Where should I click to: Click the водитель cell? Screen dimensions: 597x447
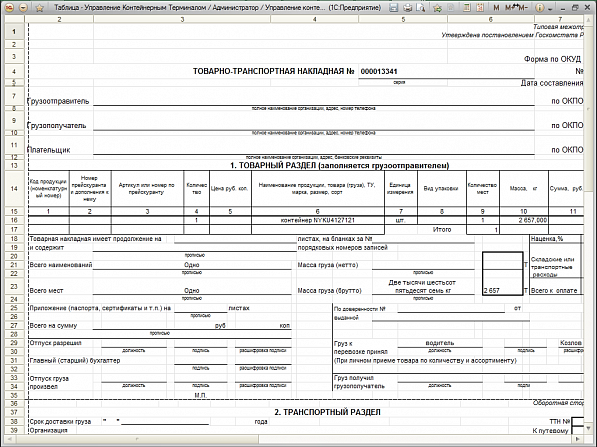pos(440,343)
